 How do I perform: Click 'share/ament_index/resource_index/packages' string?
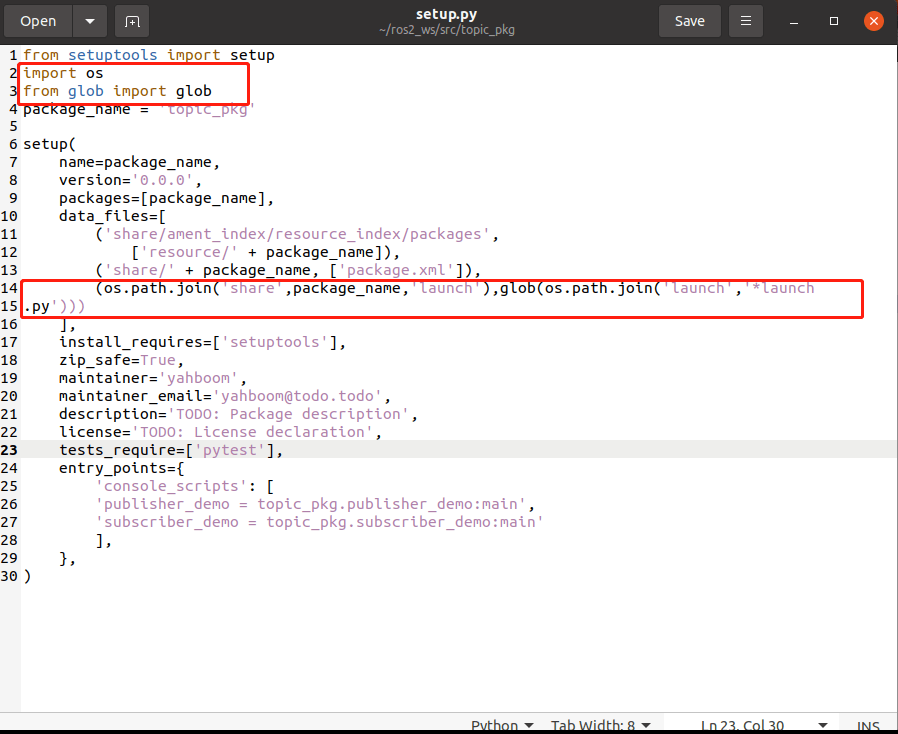297,234
